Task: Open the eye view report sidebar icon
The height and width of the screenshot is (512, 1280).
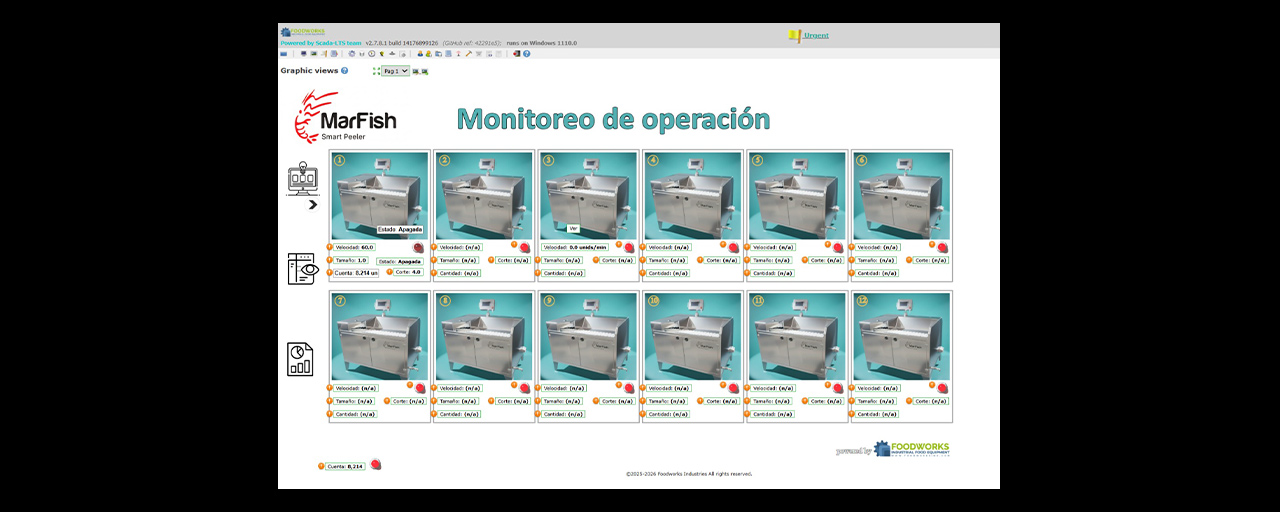Action: coord(303,268)
